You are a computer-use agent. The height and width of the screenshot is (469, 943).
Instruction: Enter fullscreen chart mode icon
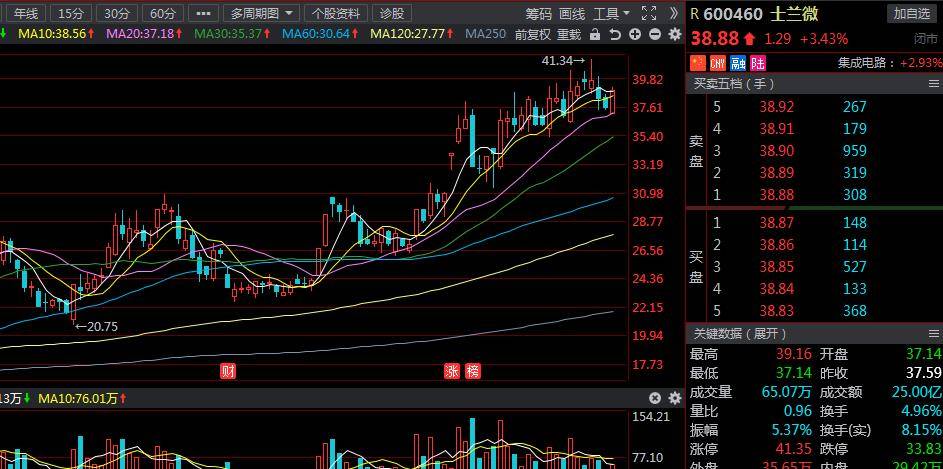point(648,13)
